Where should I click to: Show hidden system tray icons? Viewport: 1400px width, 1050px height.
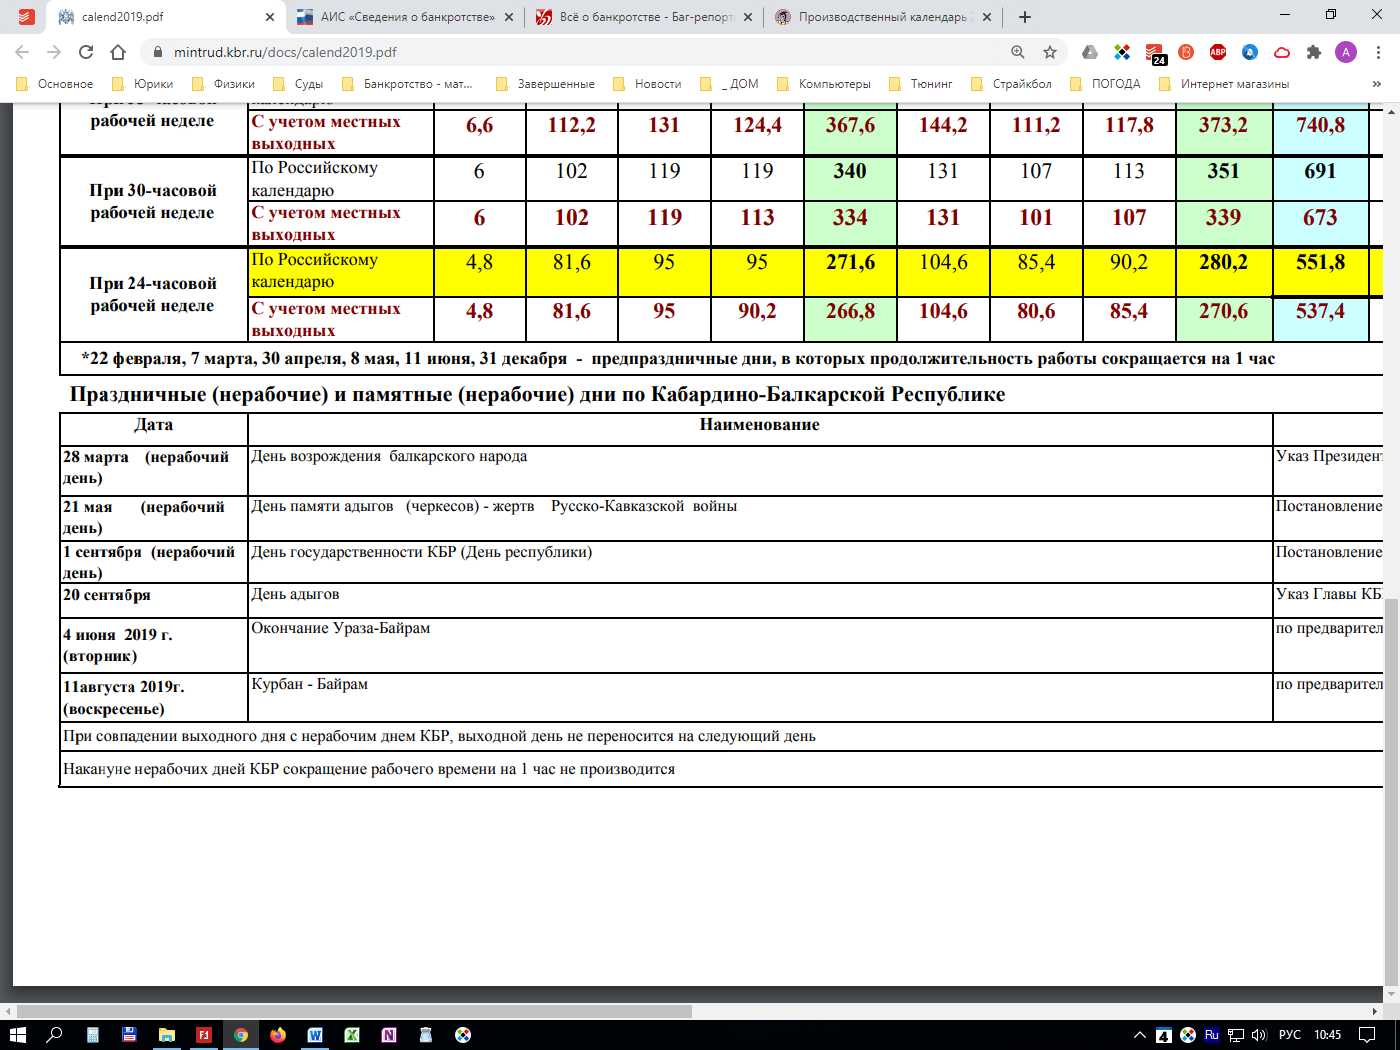[x=1139, y=1035]
